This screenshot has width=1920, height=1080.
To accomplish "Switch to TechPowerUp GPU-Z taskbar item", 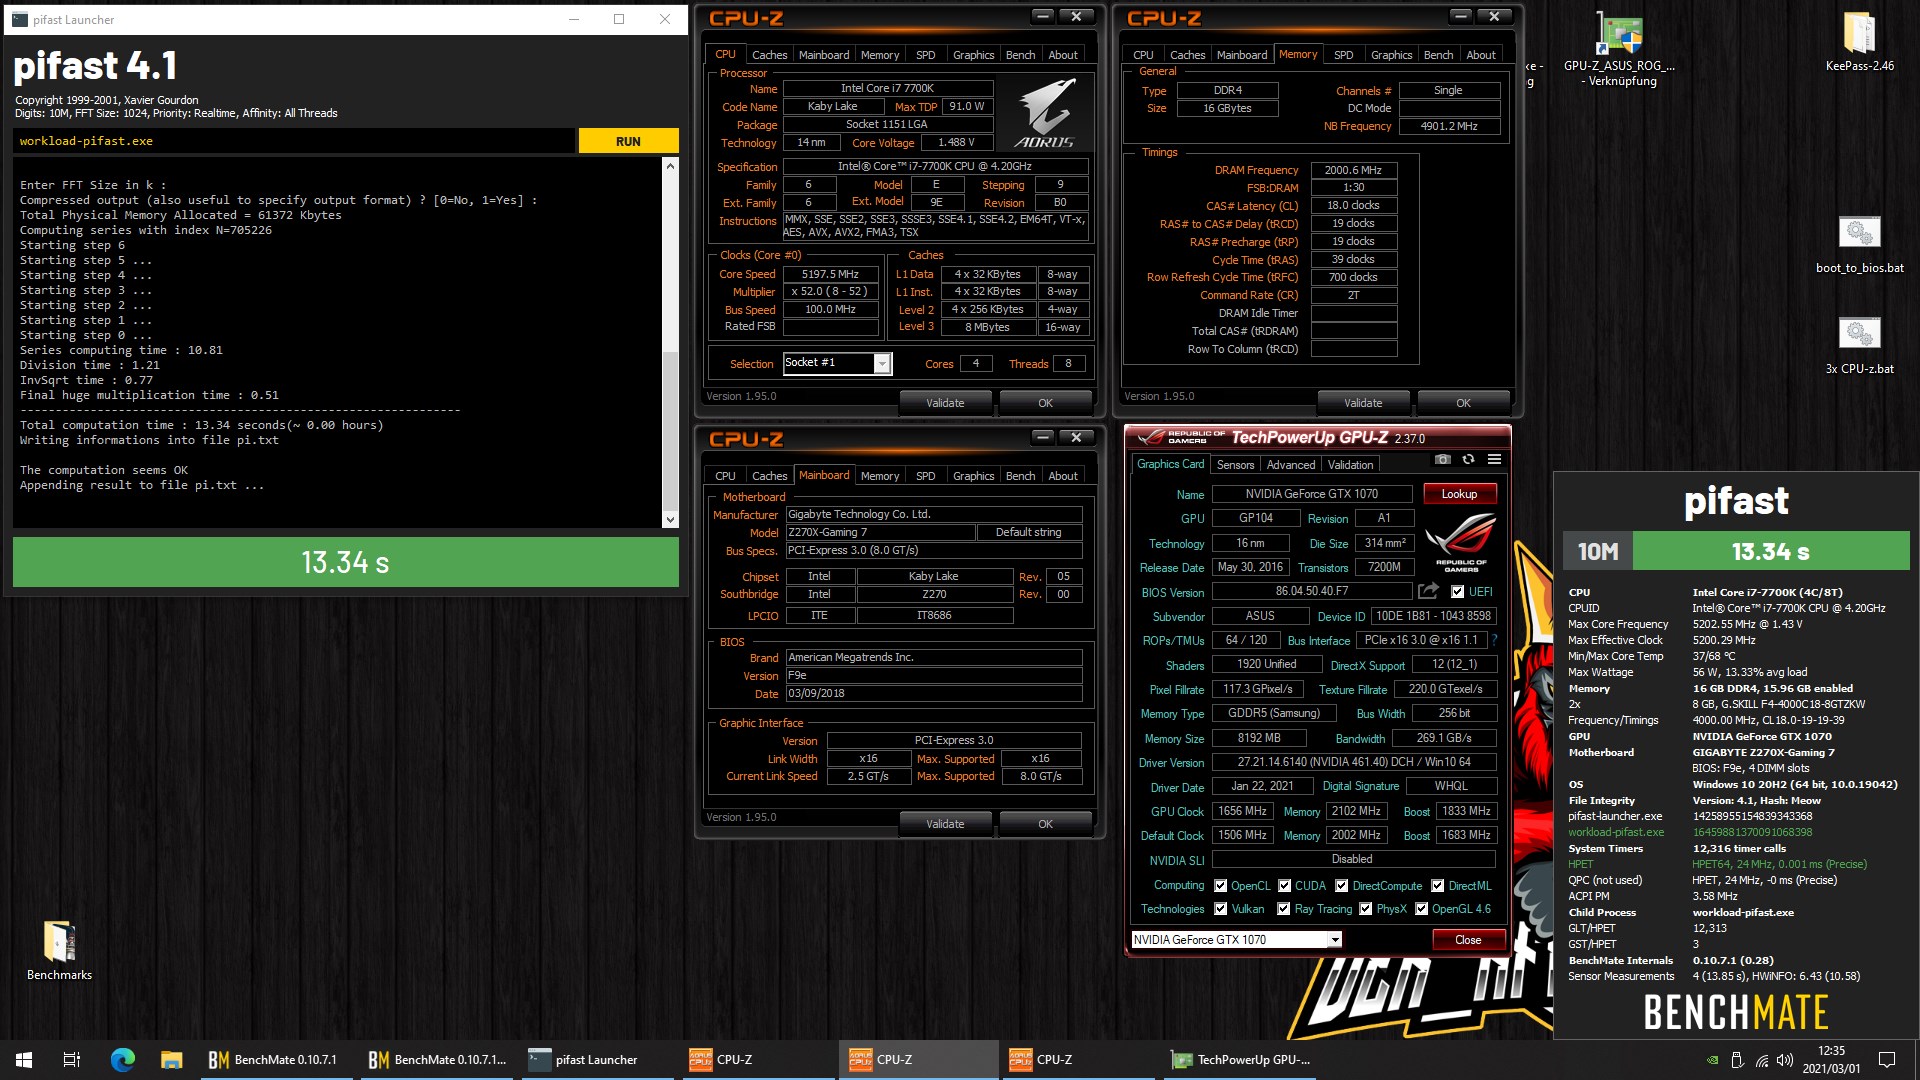I will 1241,1060.
